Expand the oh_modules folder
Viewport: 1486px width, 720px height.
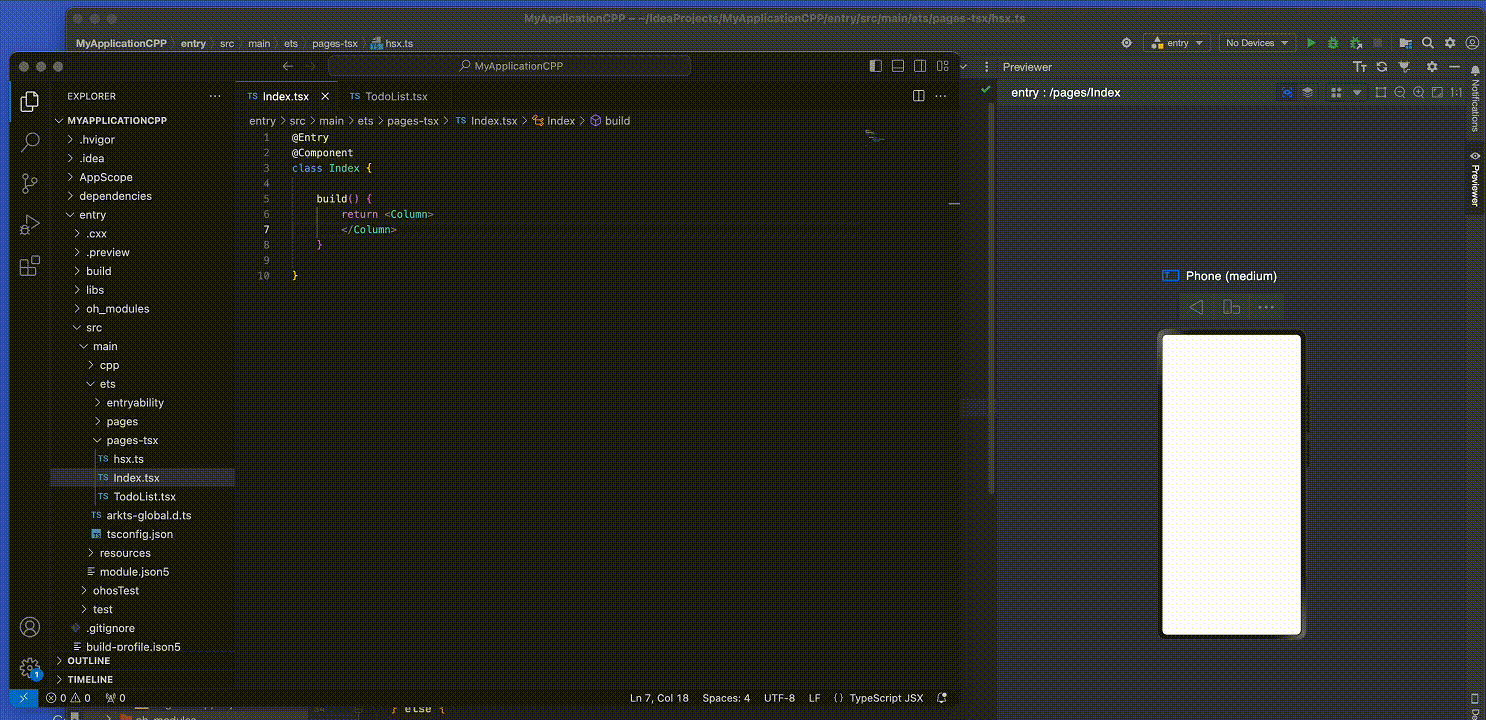pyautogui.click(x=117, y=309)
